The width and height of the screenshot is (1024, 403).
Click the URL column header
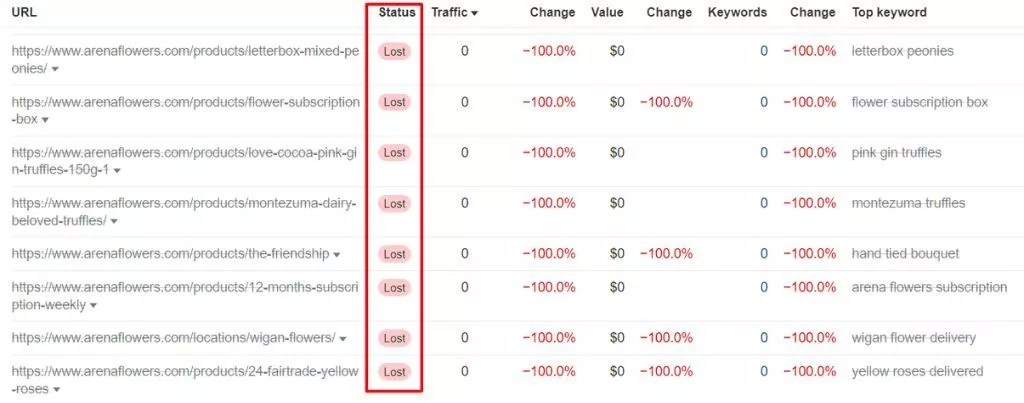click(x=24, y=13)
